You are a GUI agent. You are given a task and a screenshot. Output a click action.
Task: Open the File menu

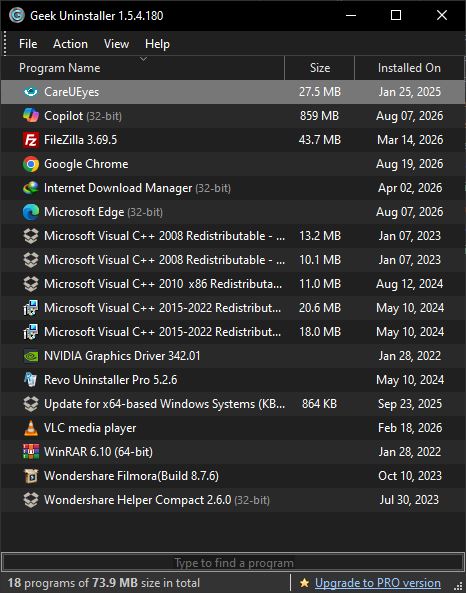pyautogui.click(x=28, y=44)
